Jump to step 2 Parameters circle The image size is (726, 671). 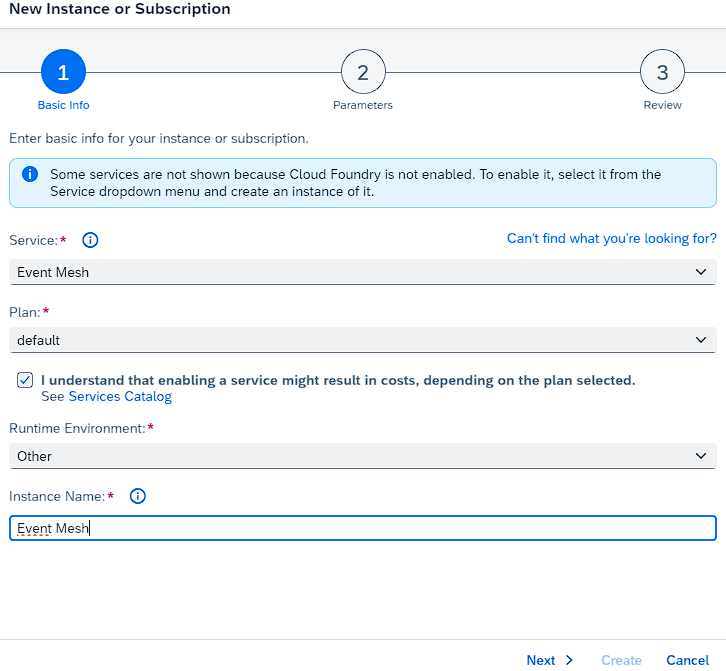click(x=363, y=72)
